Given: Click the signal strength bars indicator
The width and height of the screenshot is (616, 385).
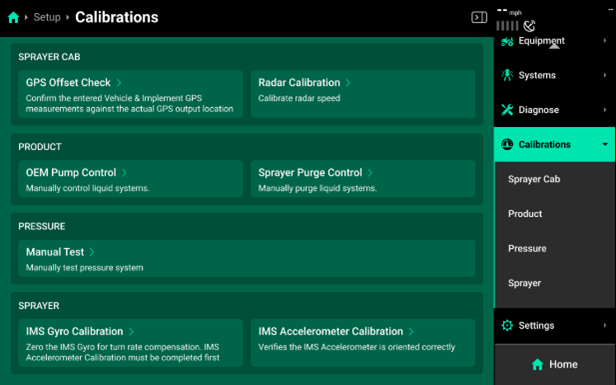Looking at the screenshot, I should tap(507, 26).
